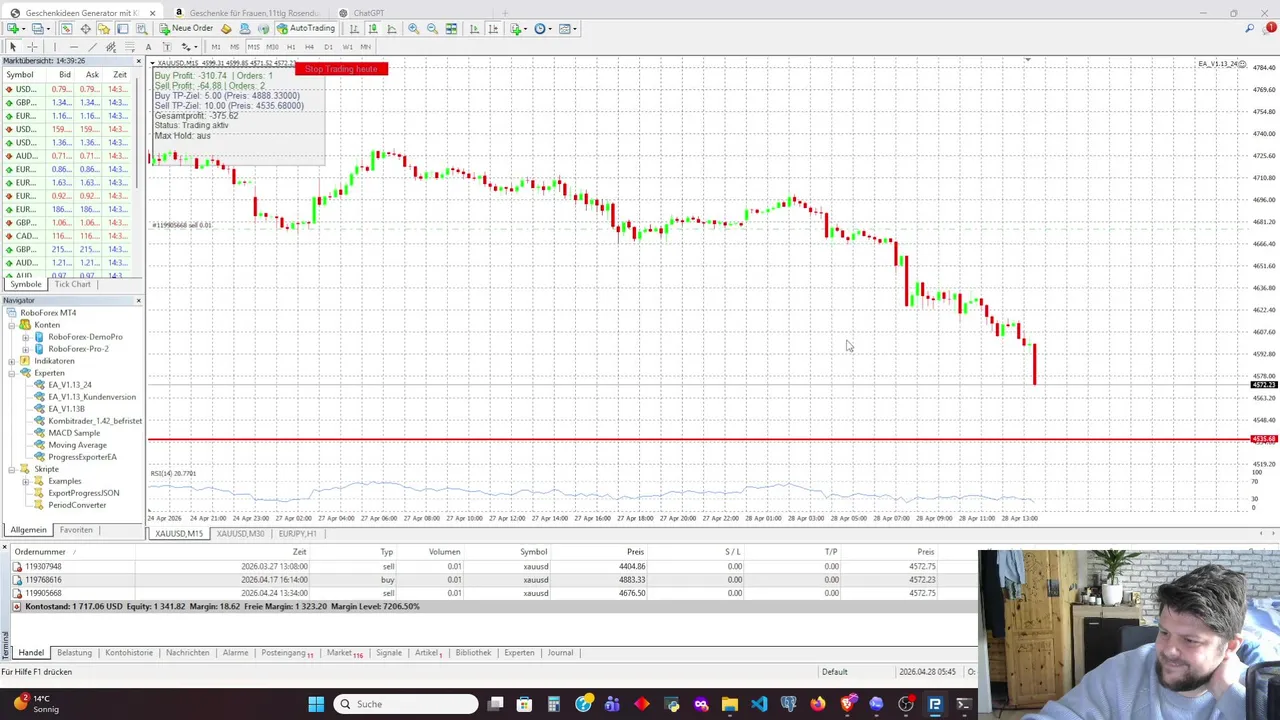
Task: Select MACD Sample expert
Action: click(74, 433)
